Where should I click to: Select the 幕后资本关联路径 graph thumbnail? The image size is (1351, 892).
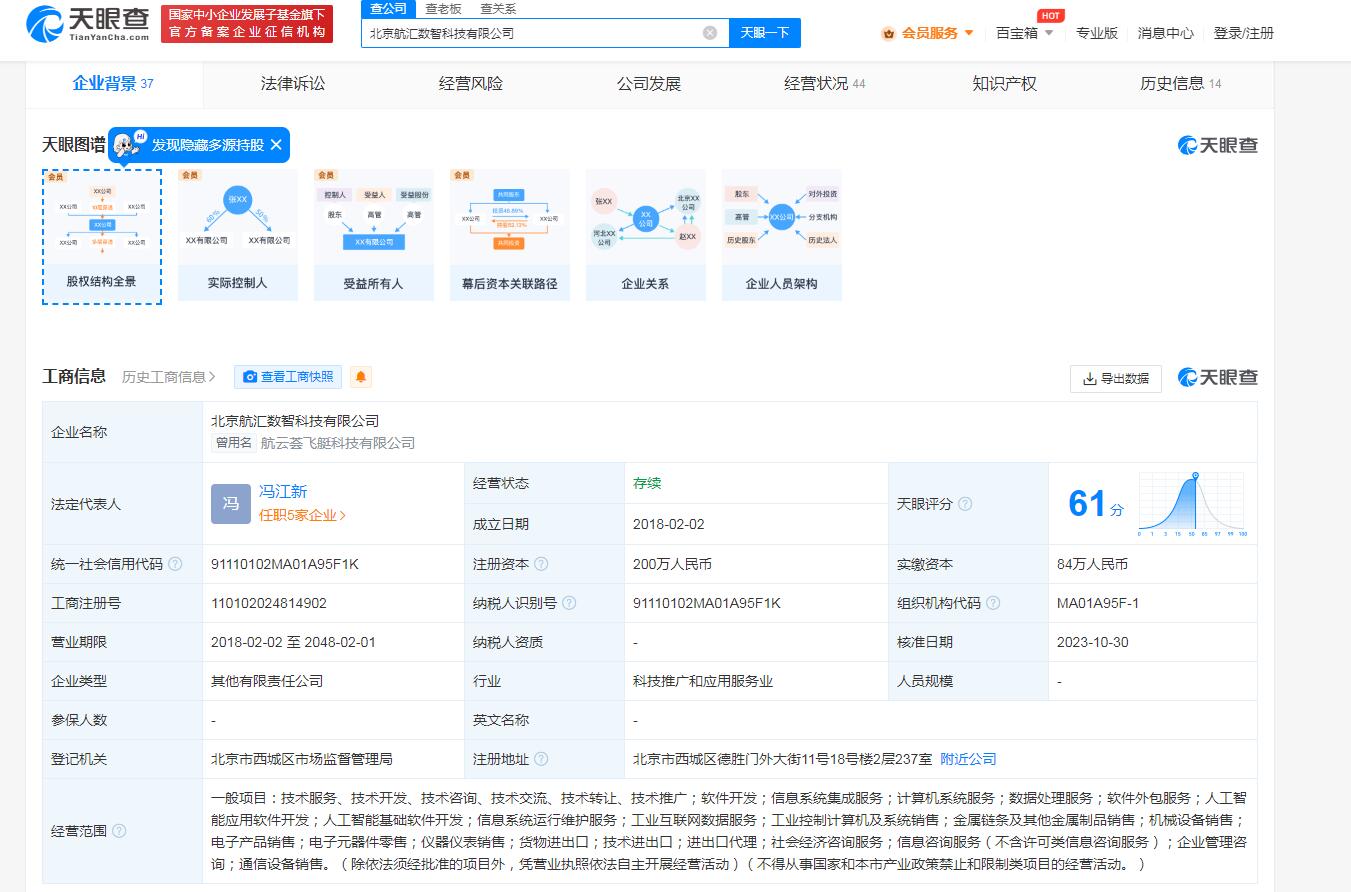510,236
